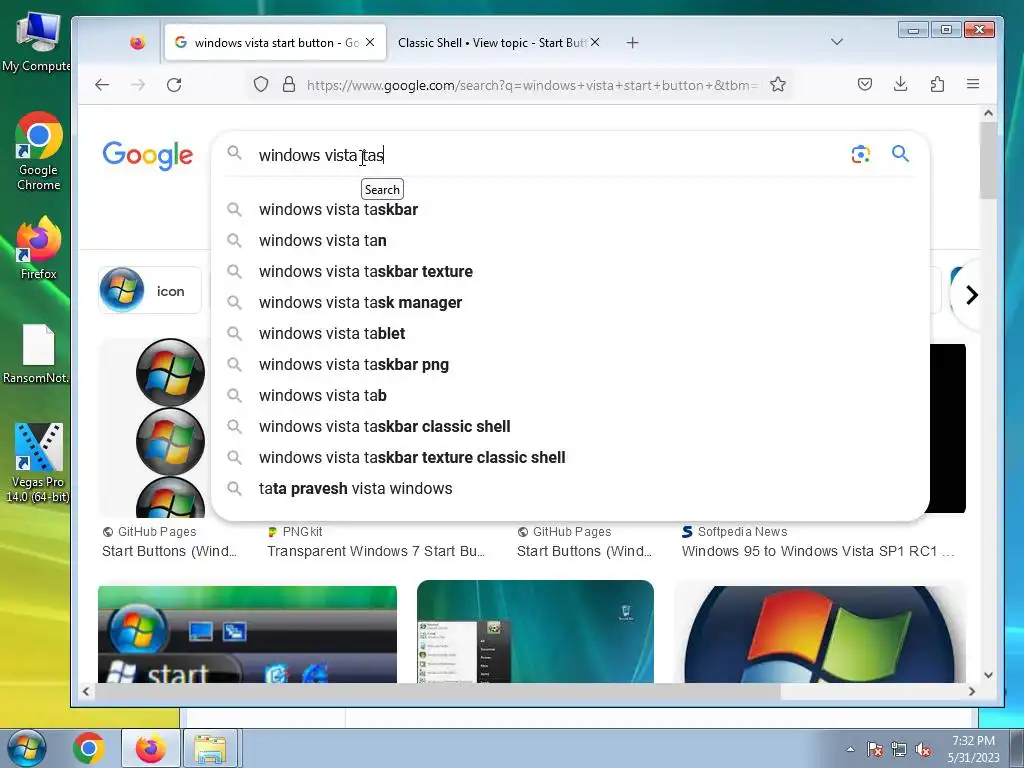This screenshot has width=1024, height=768.
Task: Open the shield tracking protection icon
Action: pos(261,85)
